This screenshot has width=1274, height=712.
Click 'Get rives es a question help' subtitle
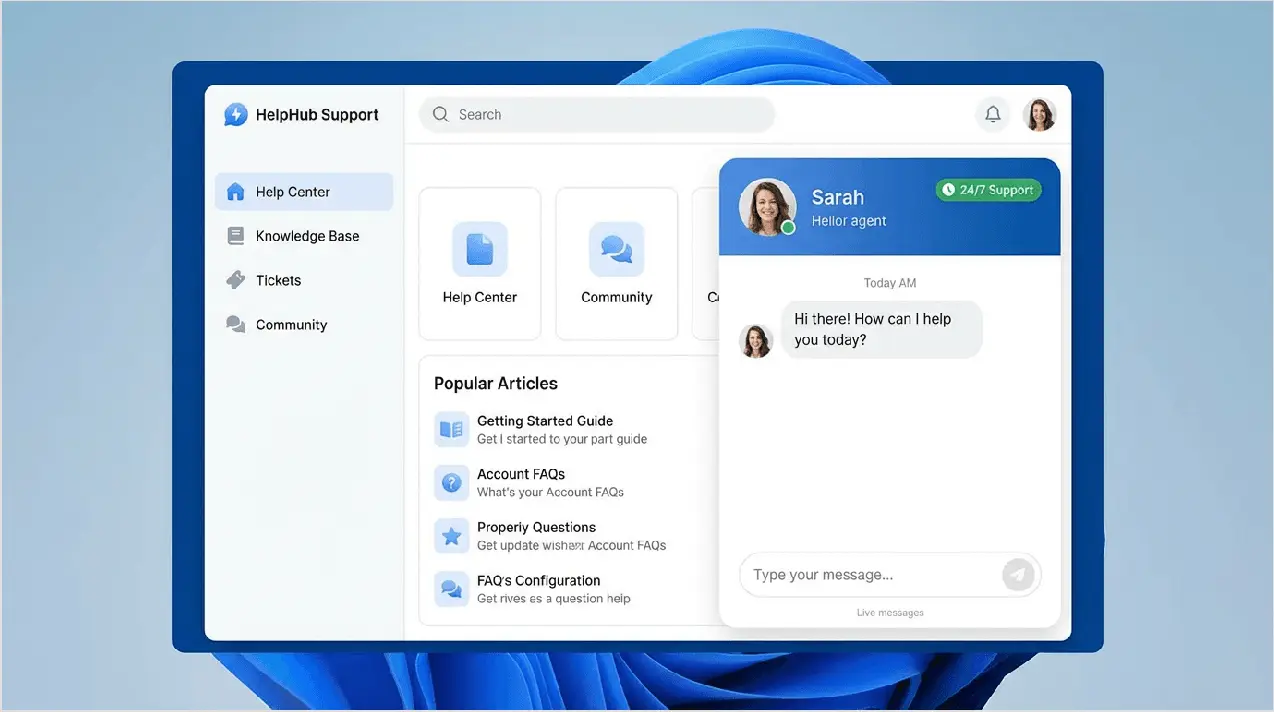(554, 599)
